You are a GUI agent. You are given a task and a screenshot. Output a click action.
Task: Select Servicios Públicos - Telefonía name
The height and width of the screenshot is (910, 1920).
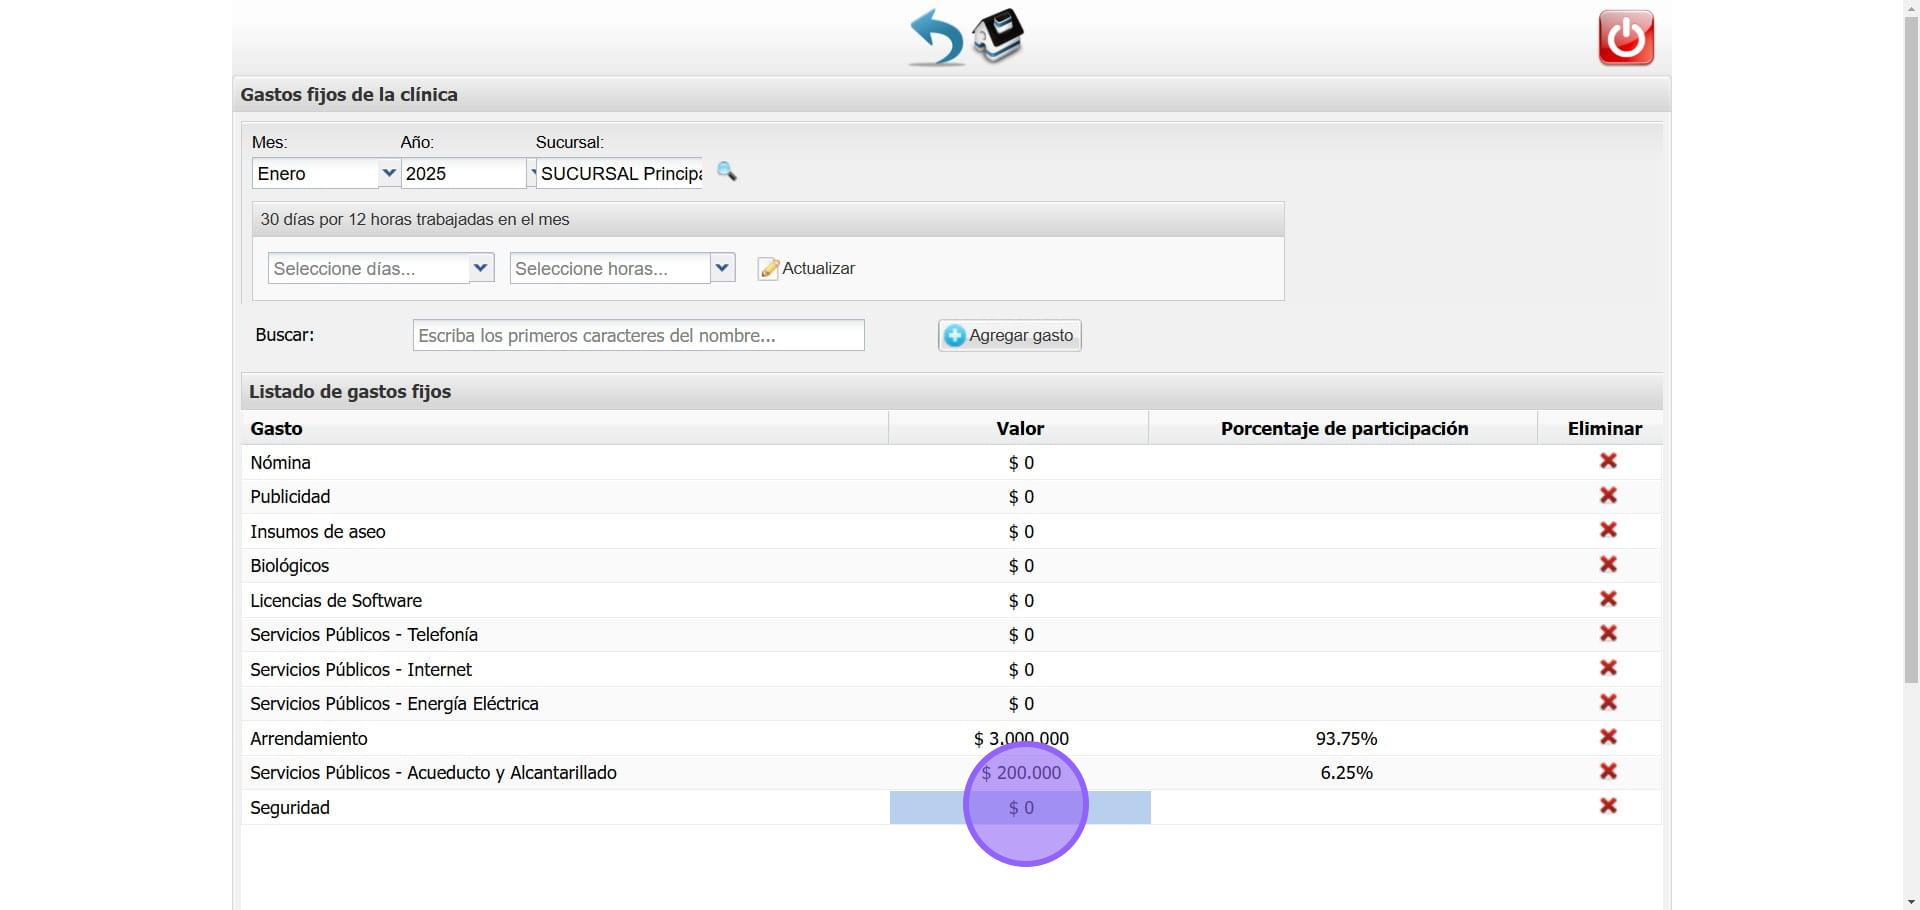tap(364, 634)
